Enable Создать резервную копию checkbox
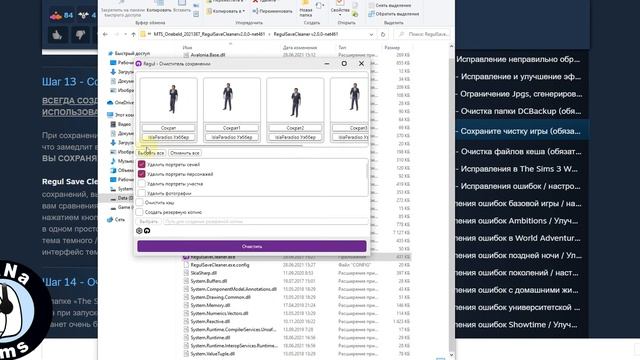Screen dimensions: 640x360 140,212
